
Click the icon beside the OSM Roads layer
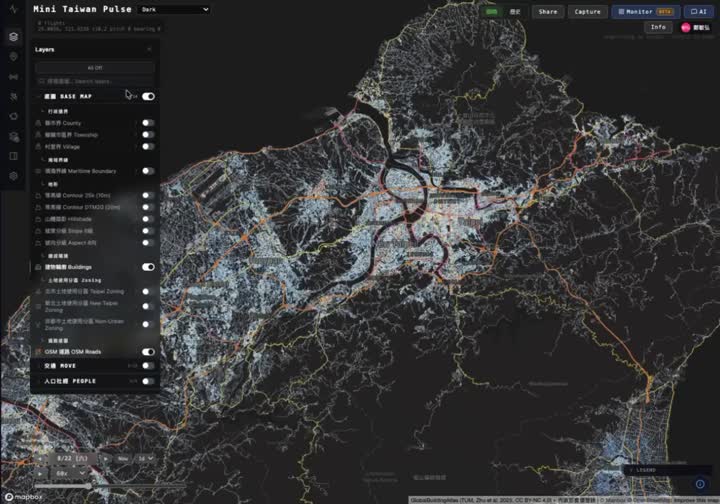click(39, 352)
